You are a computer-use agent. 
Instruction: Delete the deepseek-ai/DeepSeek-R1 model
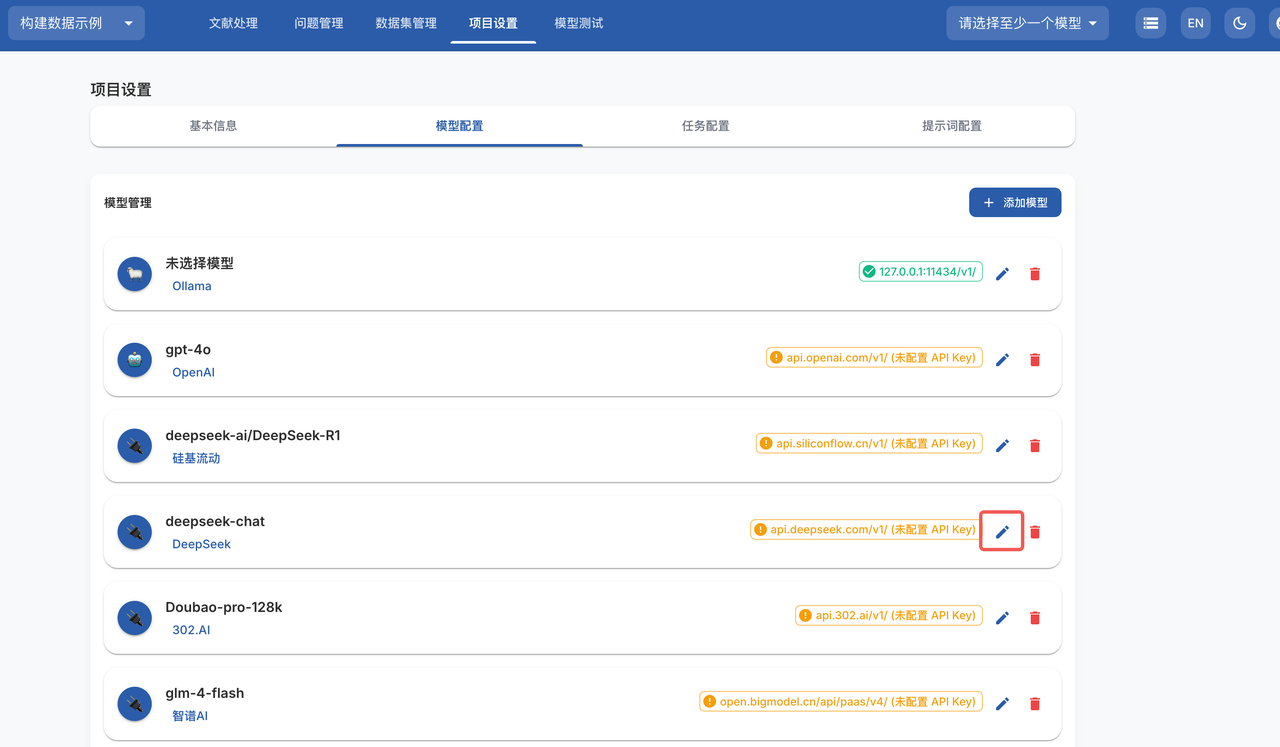1035,445
